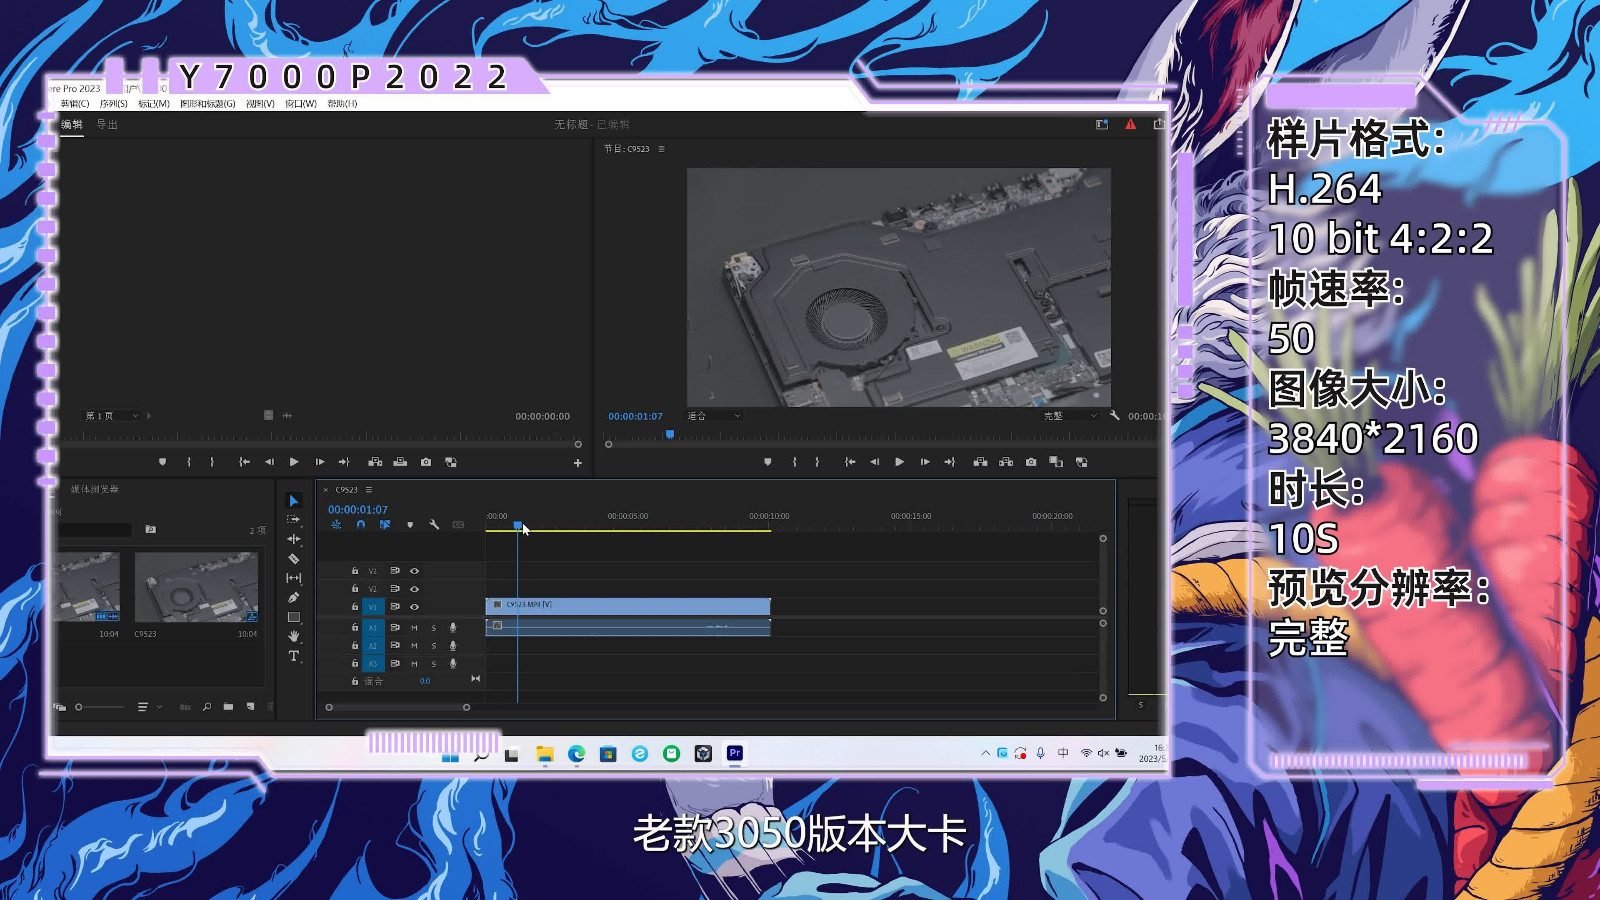Open Source monitor button editor plus
Screen dimensions: 1600x900
577,463
